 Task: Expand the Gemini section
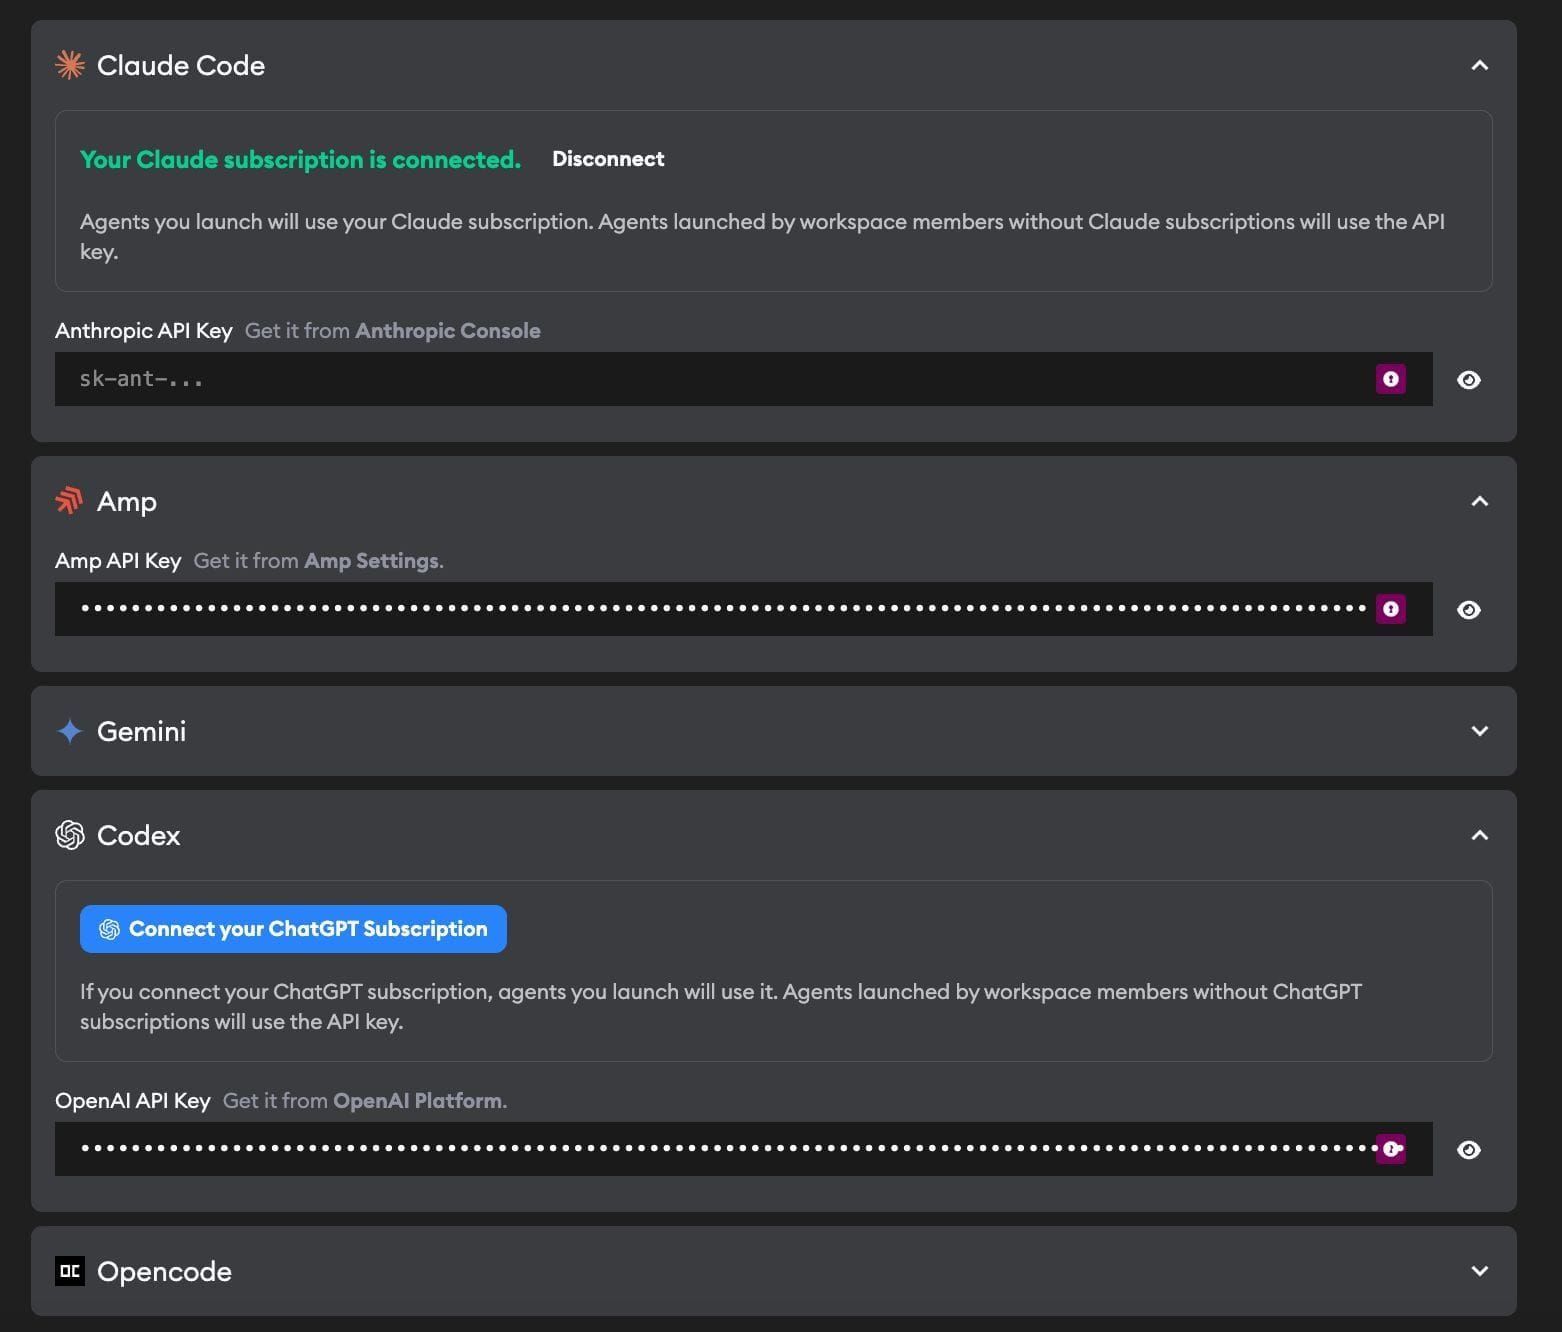coord(1480,731)
